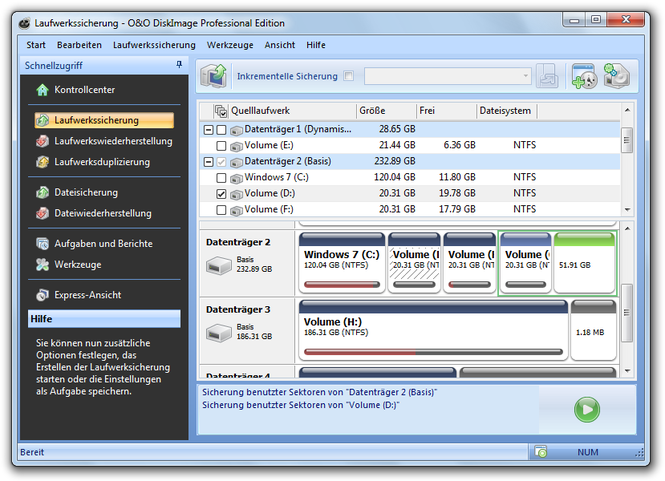
Task: Click the Datenträger 3 disk icon in map
Action: click(x=219, y=333)
